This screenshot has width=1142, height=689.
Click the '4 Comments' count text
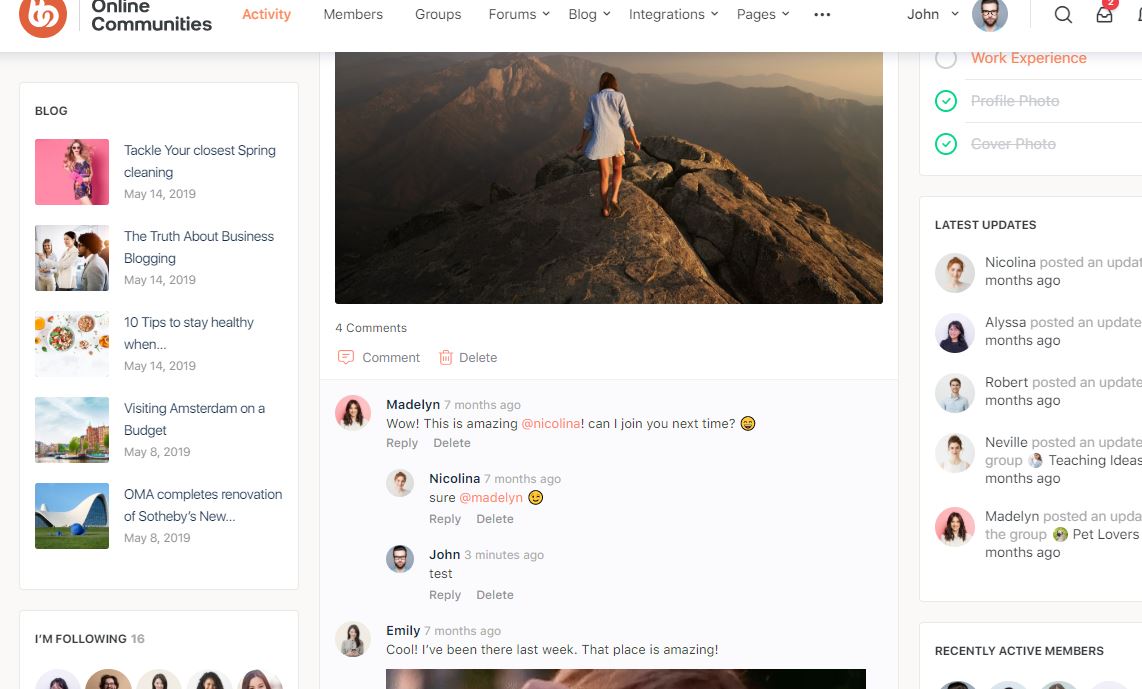click(x=371, y=328)
